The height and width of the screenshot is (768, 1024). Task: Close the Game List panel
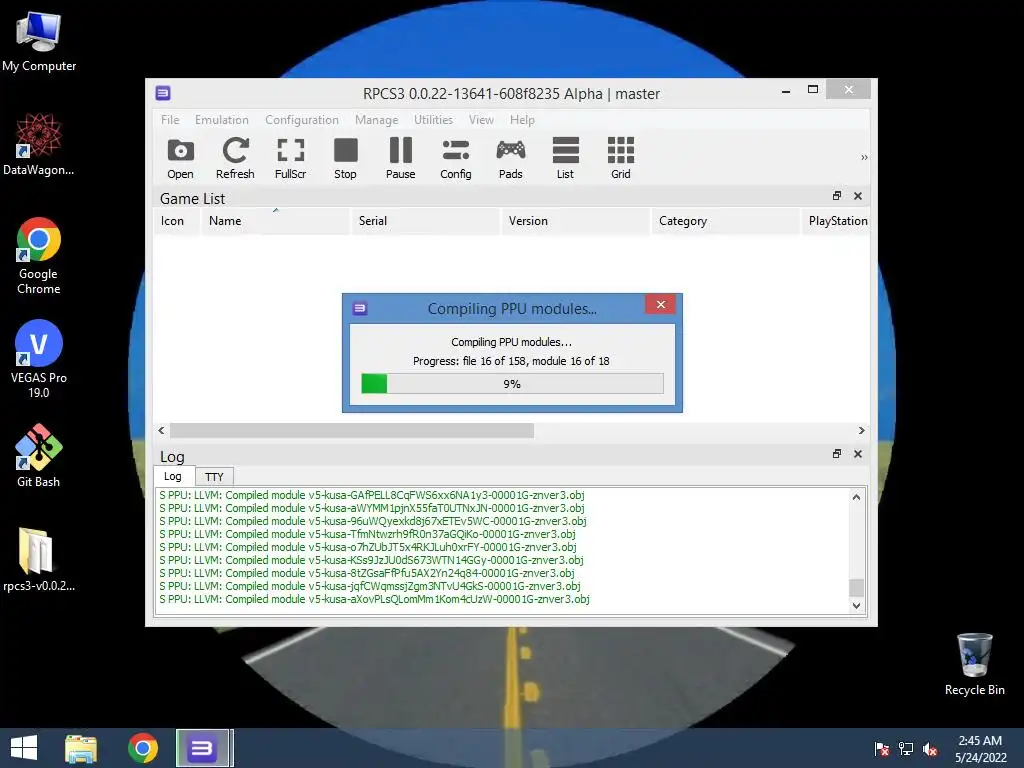(858, 196)
